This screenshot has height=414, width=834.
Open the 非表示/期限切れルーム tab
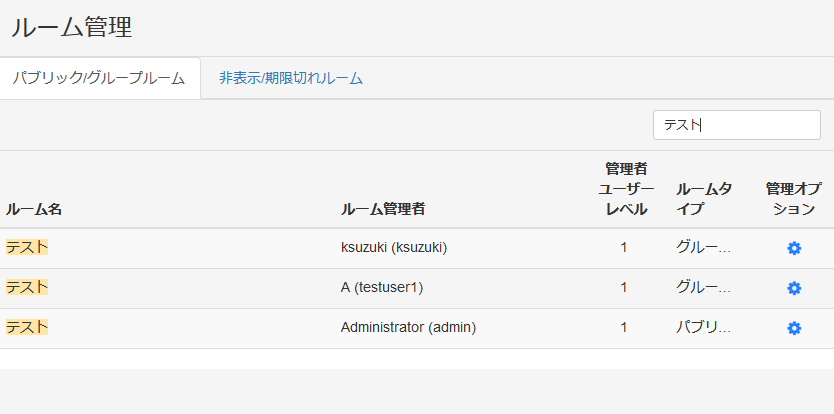tap(290, 78)
